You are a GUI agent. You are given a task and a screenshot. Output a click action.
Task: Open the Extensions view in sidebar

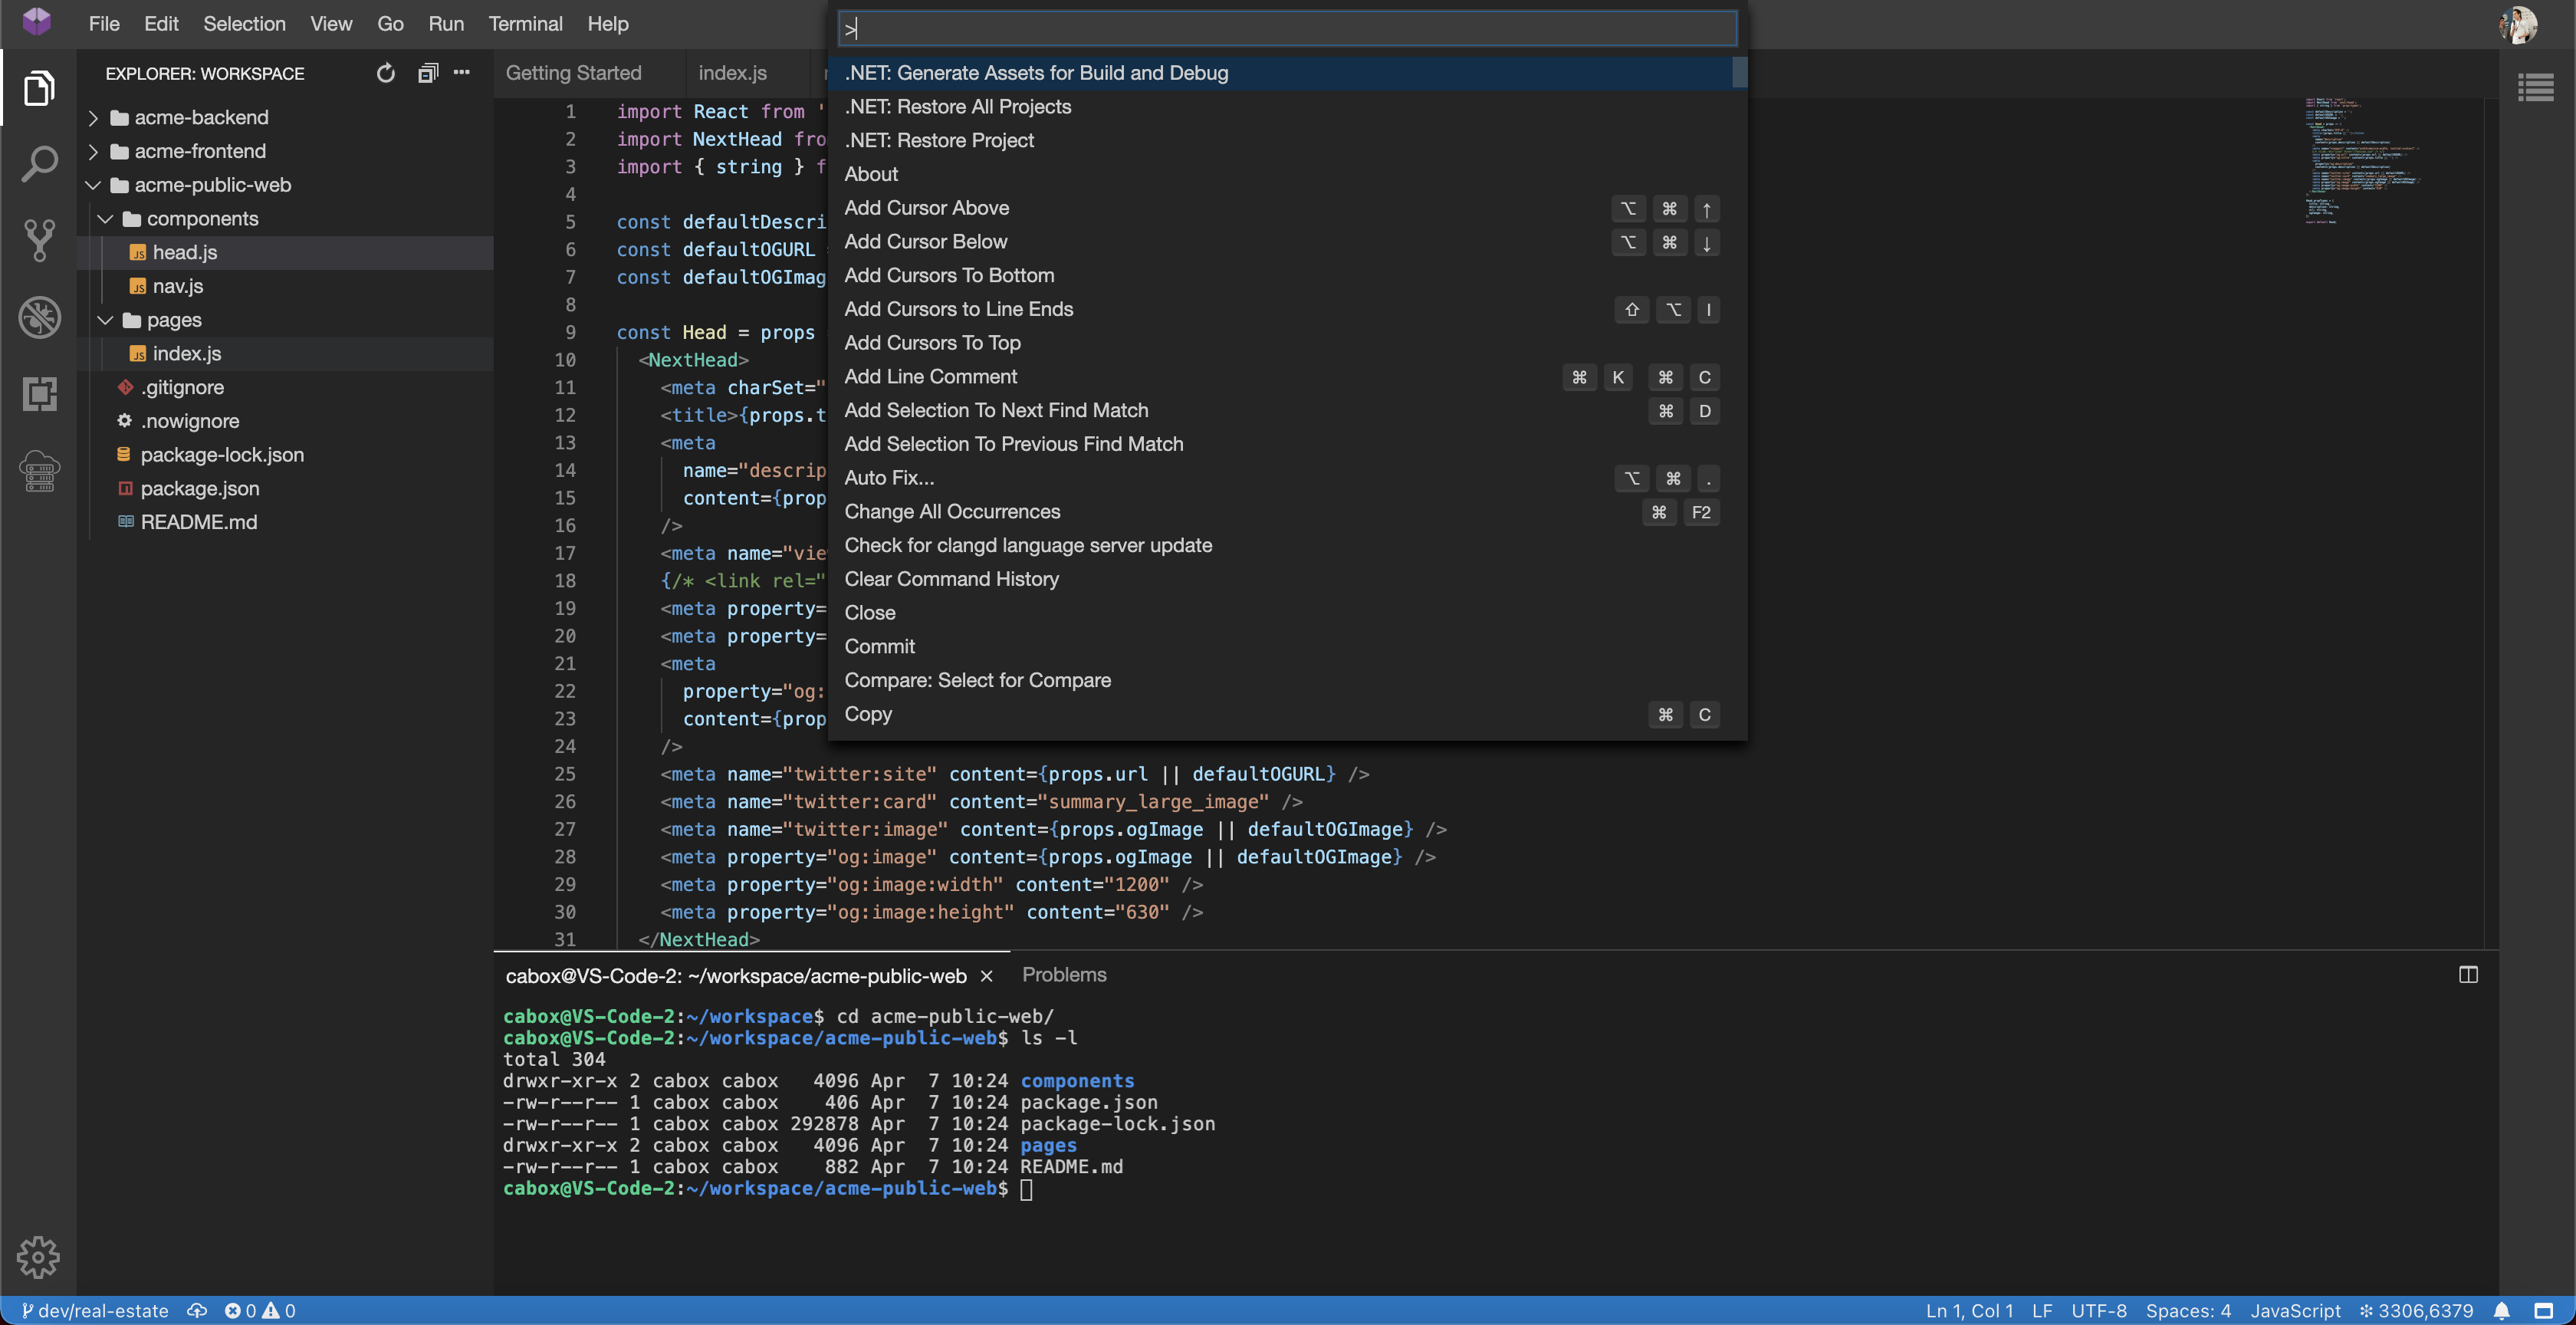pyautogui.click(x=39, y=394)
